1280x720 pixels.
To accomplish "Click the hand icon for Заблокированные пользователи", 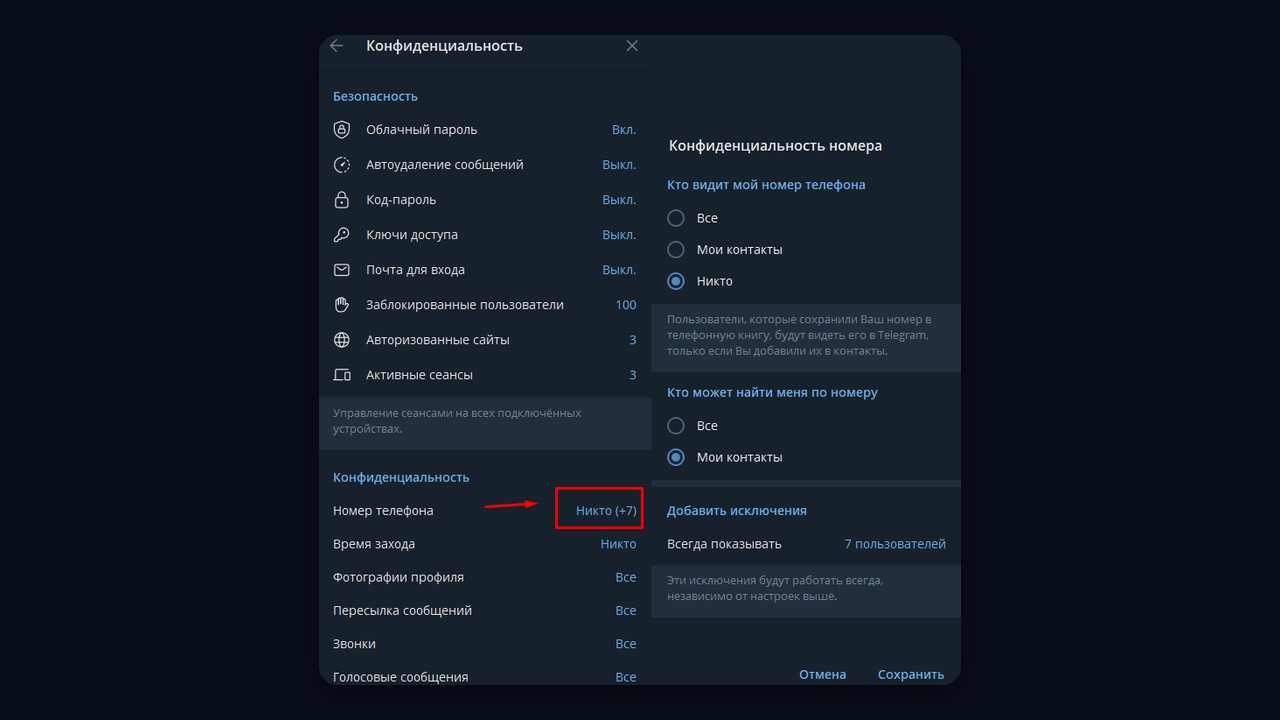I will (x=342, y=305).
